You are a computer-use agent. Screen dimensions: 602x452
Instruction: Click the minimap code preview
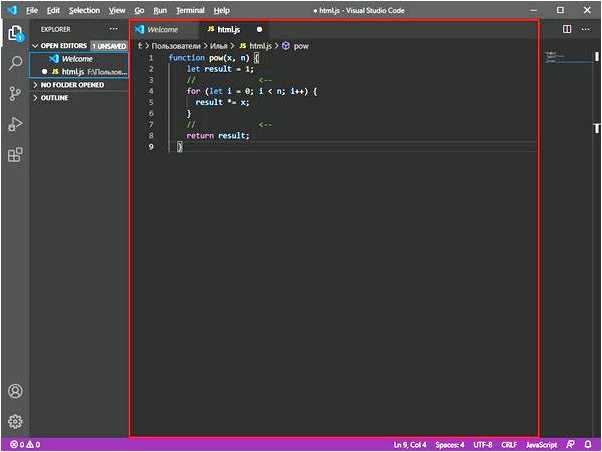[x=555, y=56]
